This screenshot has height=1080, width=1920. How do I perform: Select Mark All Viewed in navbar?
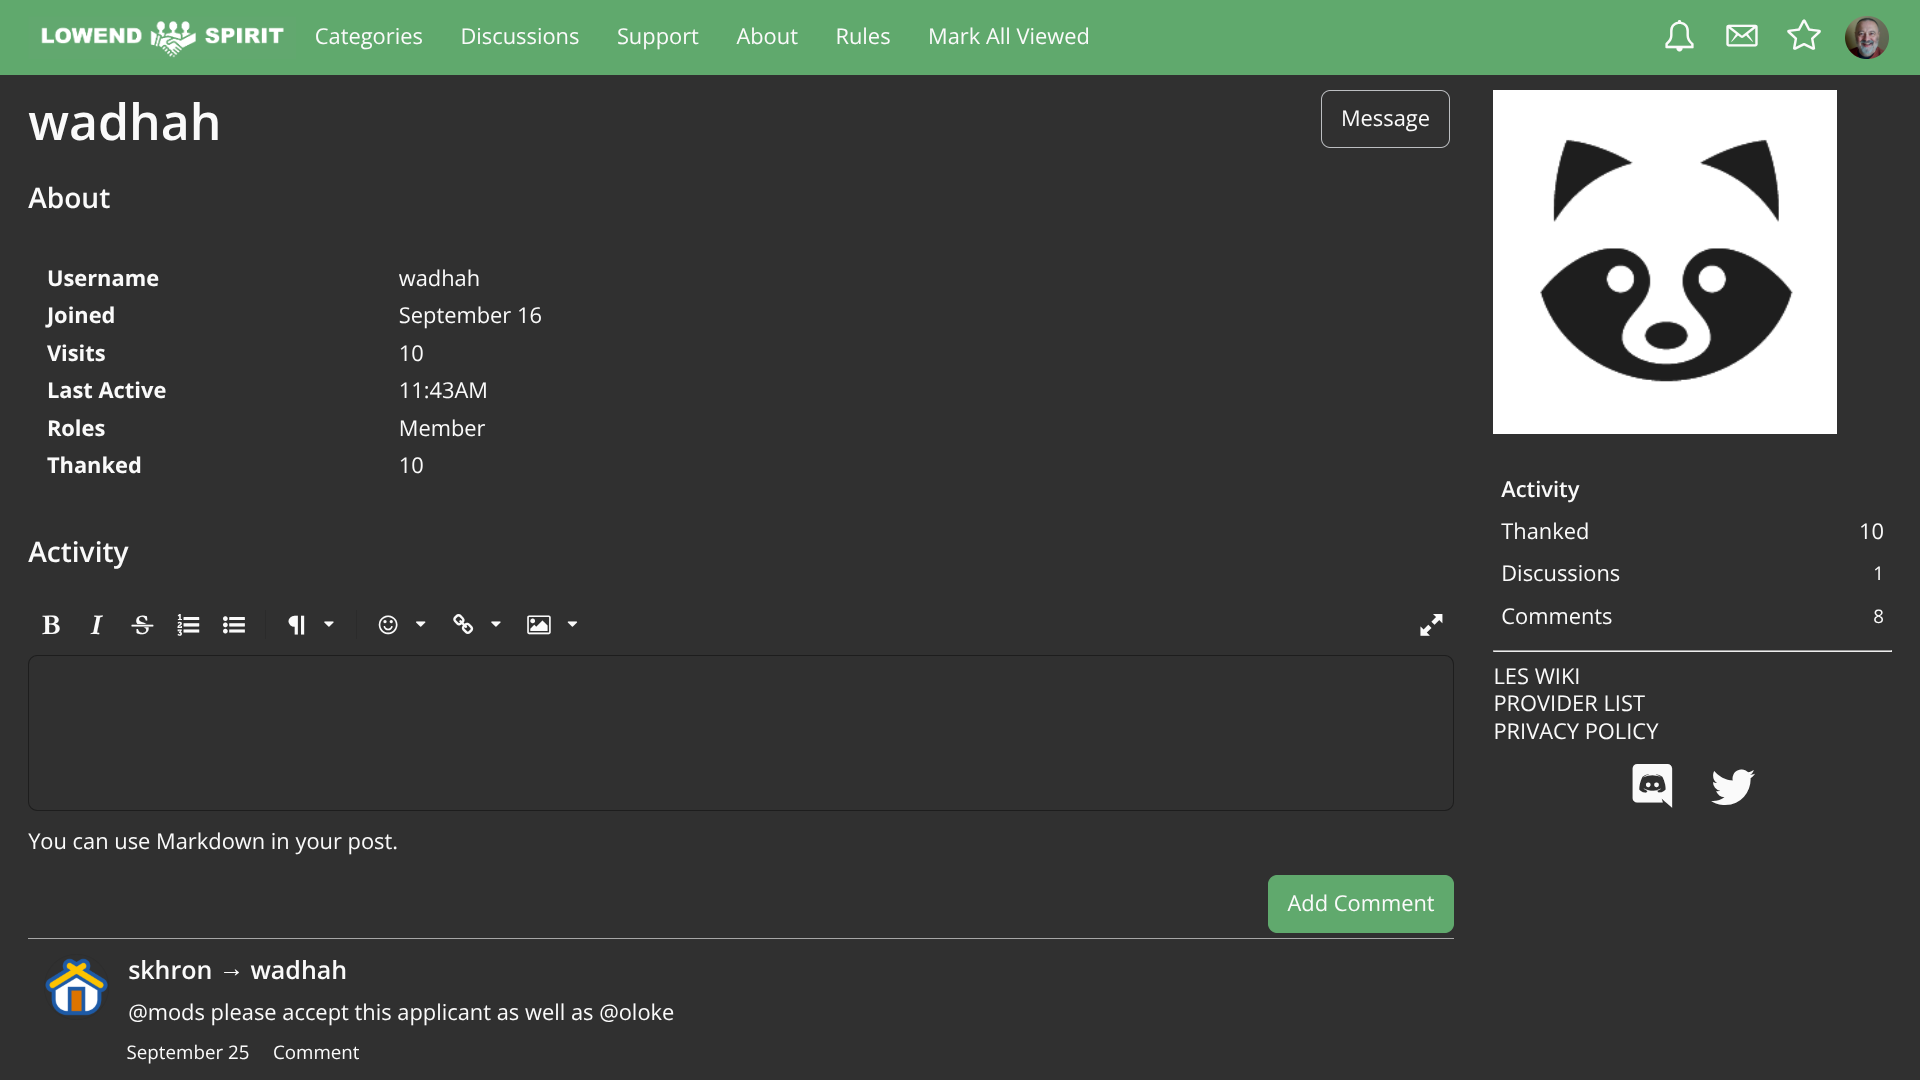coord(1008,37)
